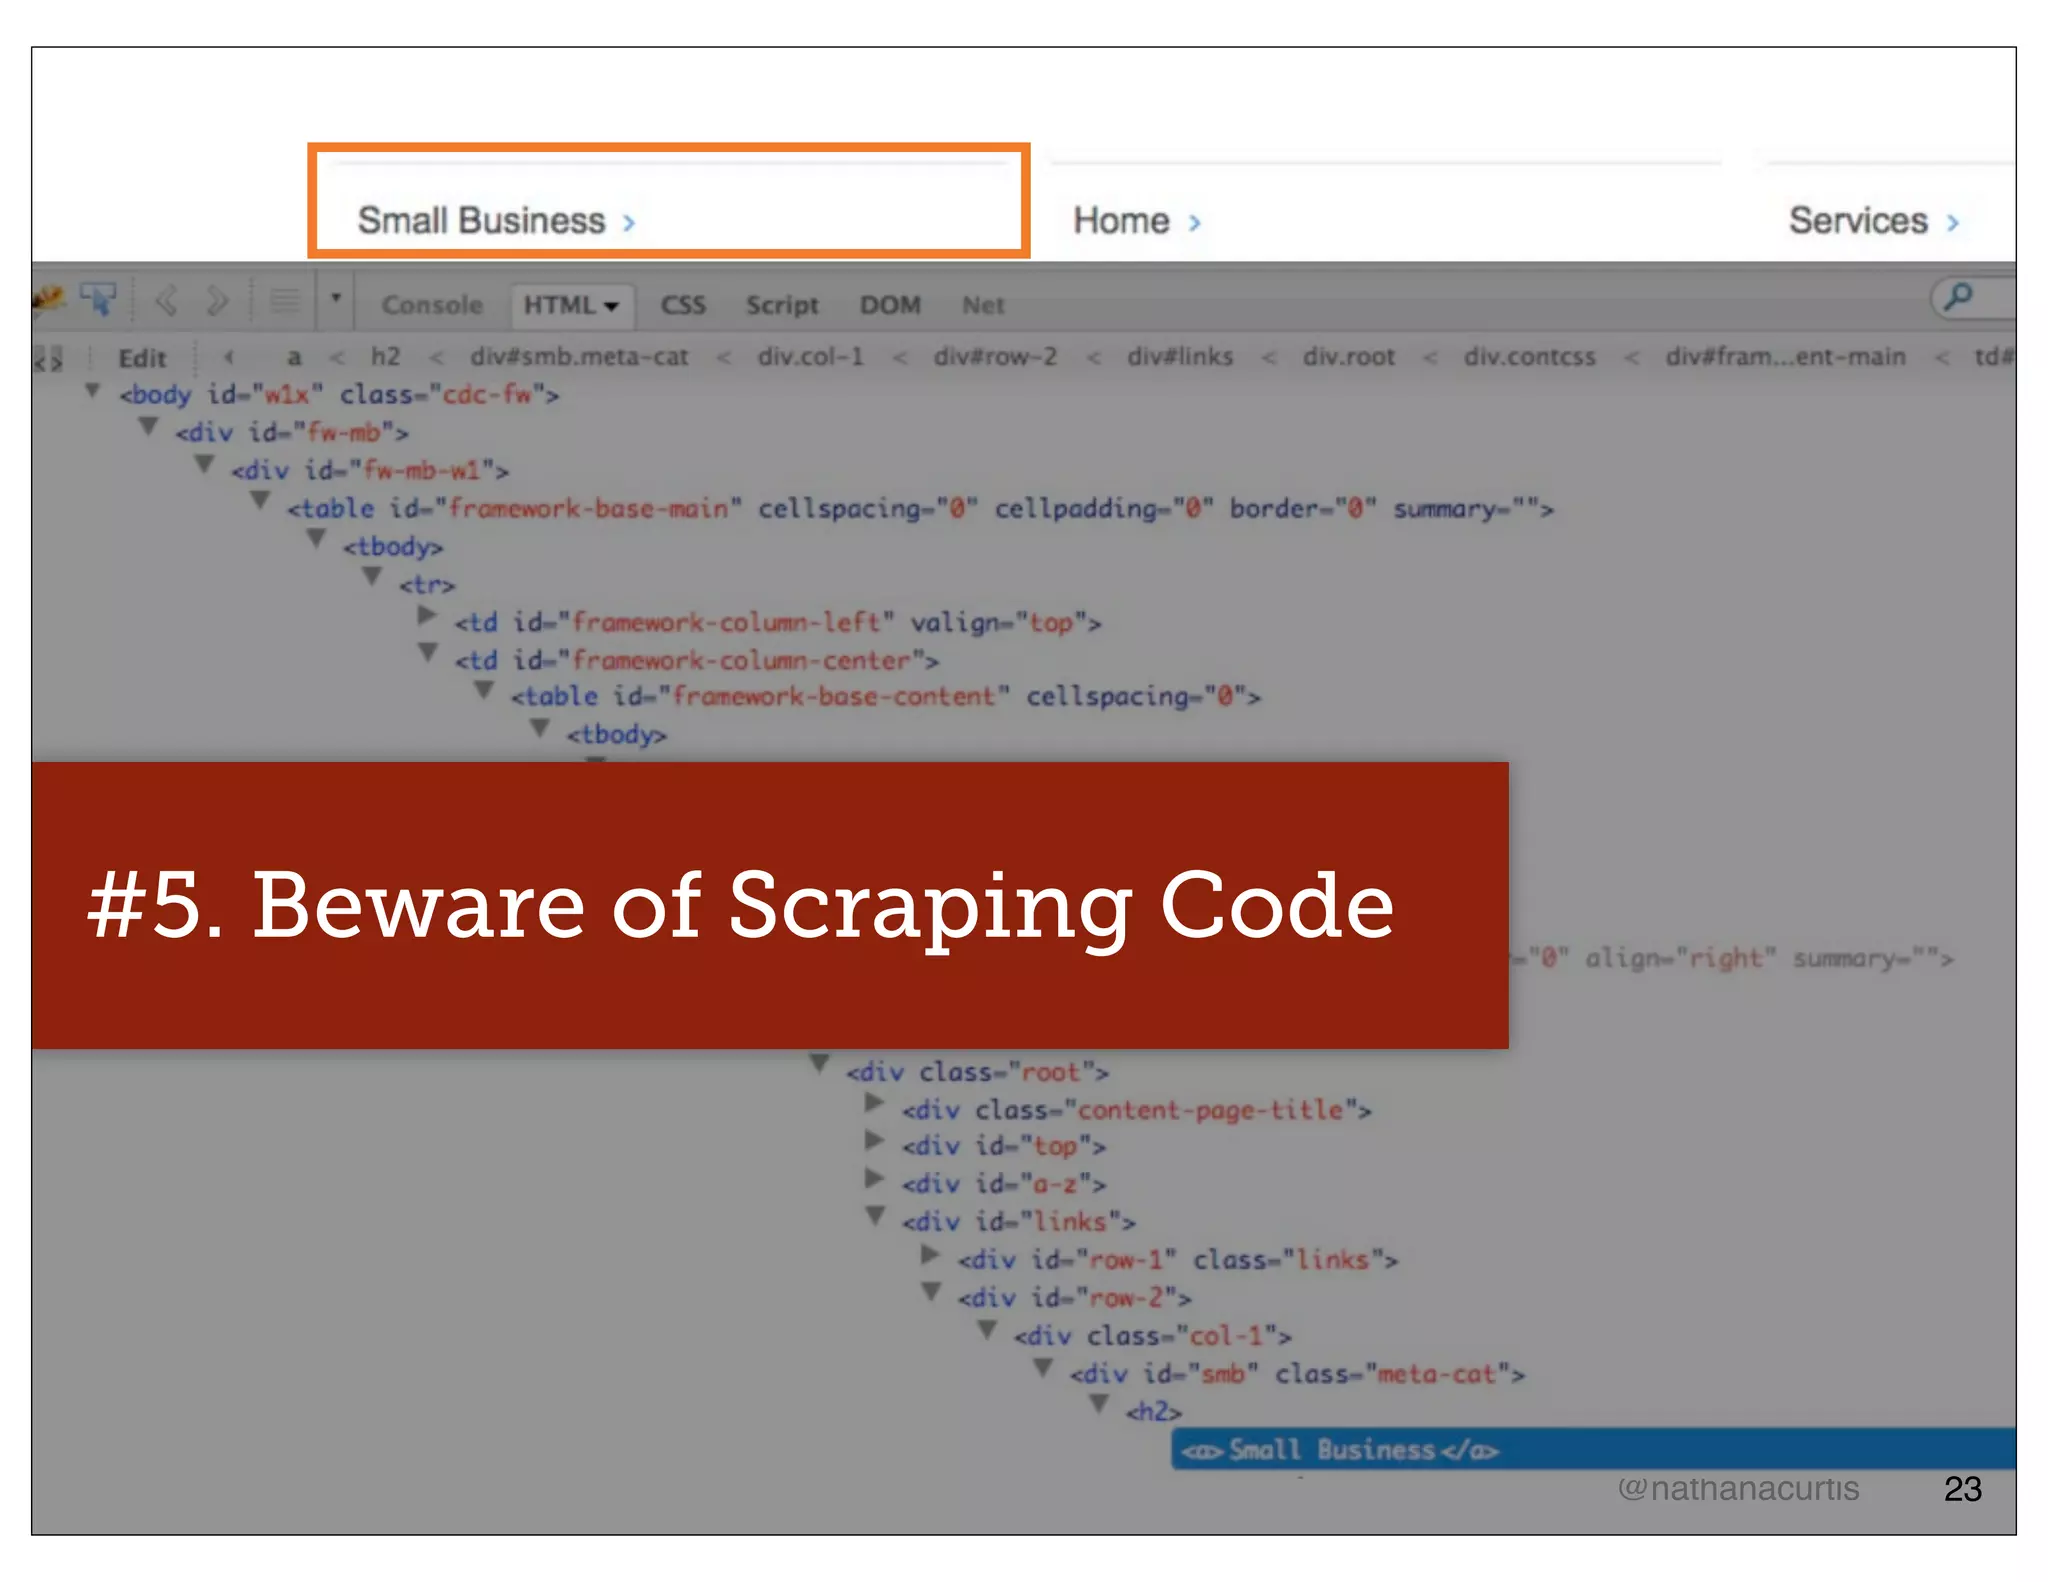Screen dimensions: 2048x1582
Task: Go forward with the right arrow icon
Action: pos(217,300)
